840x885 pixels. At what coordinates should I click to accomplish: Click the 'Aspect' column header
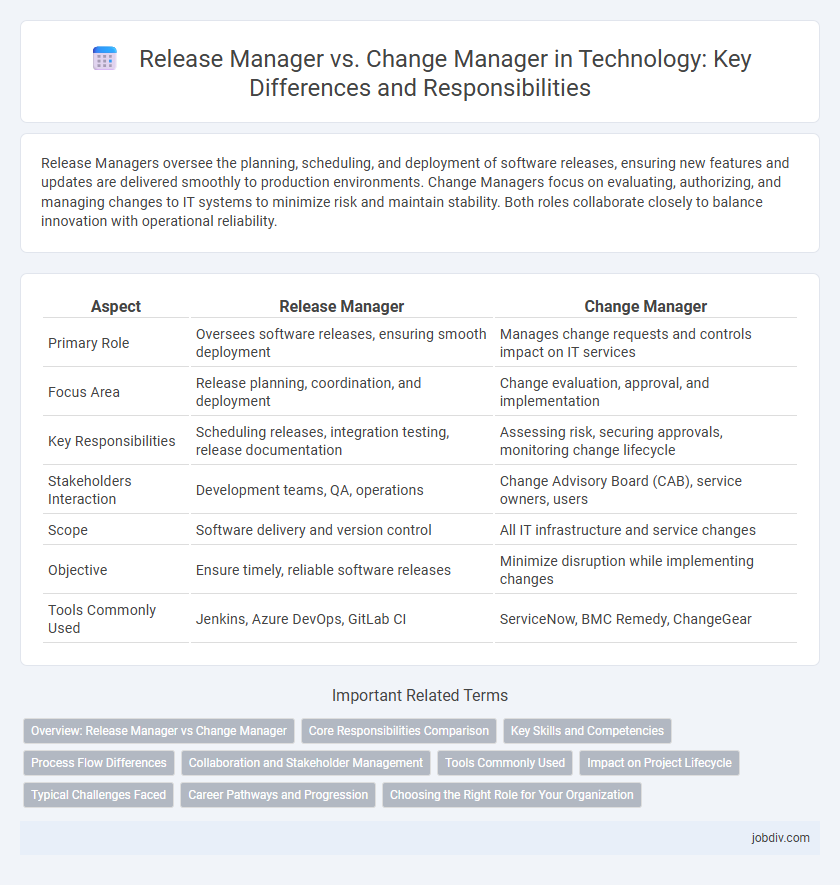pyautogui.click(x=116, y=306)
